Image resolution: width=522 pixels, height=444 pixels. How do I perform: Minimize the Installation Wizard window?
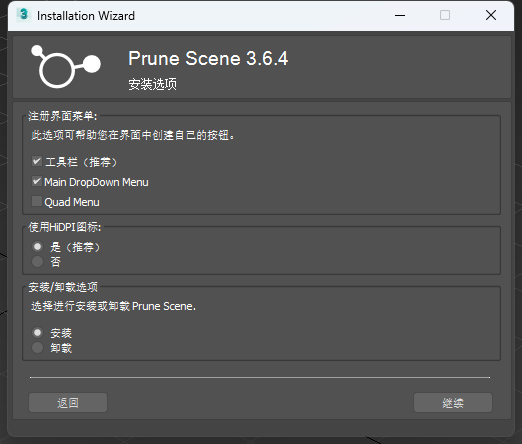coord(400,15)
